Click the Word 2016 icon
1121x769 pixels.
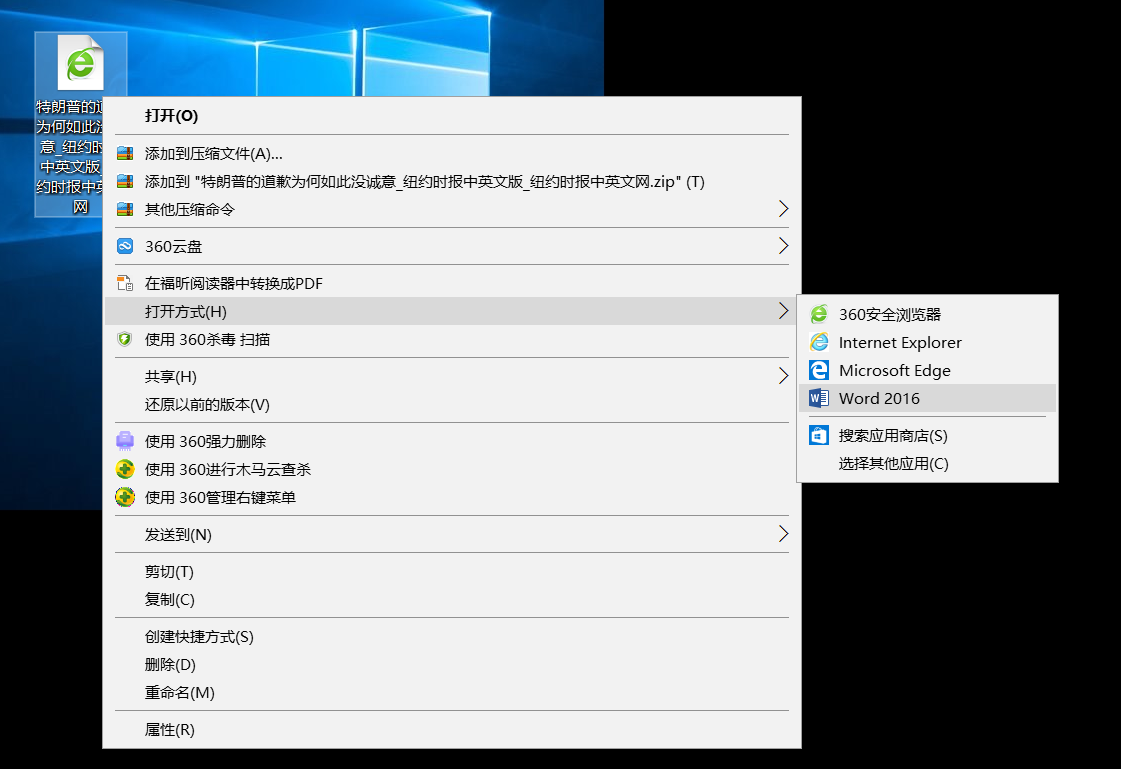819,398
